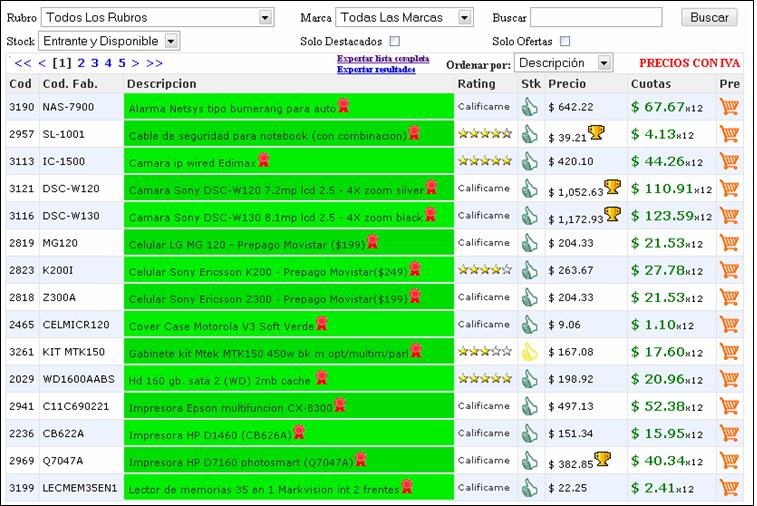757x506 pixels.
Task: Click in the Buscar text field
Action: click(596, 17)
